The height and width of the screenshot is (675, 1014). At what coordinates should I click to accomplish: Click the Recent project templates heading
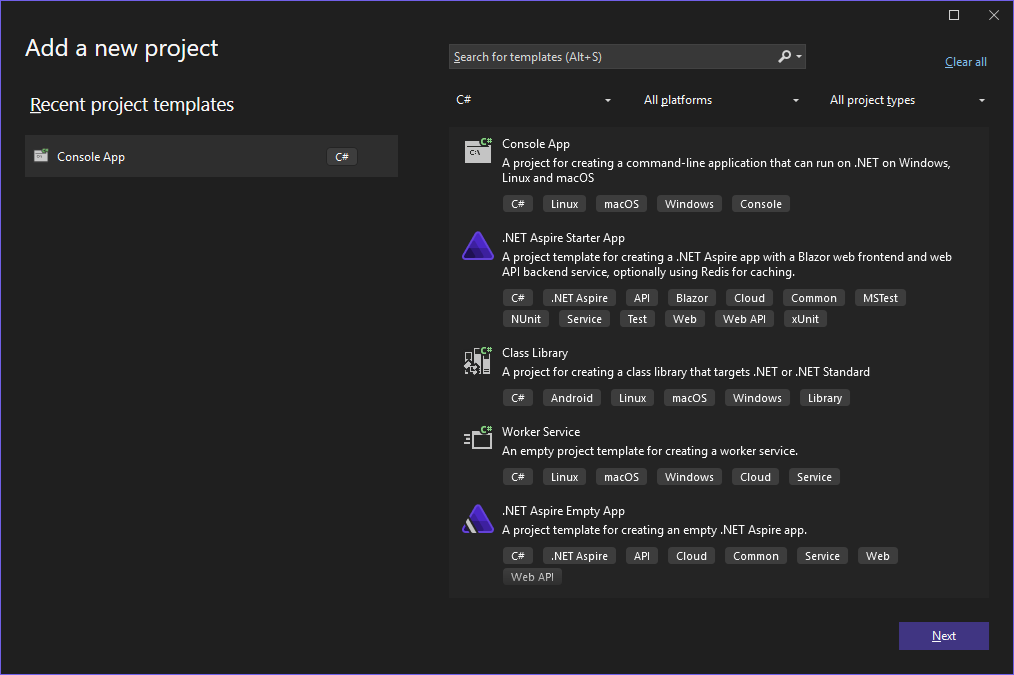pos(132,104)
